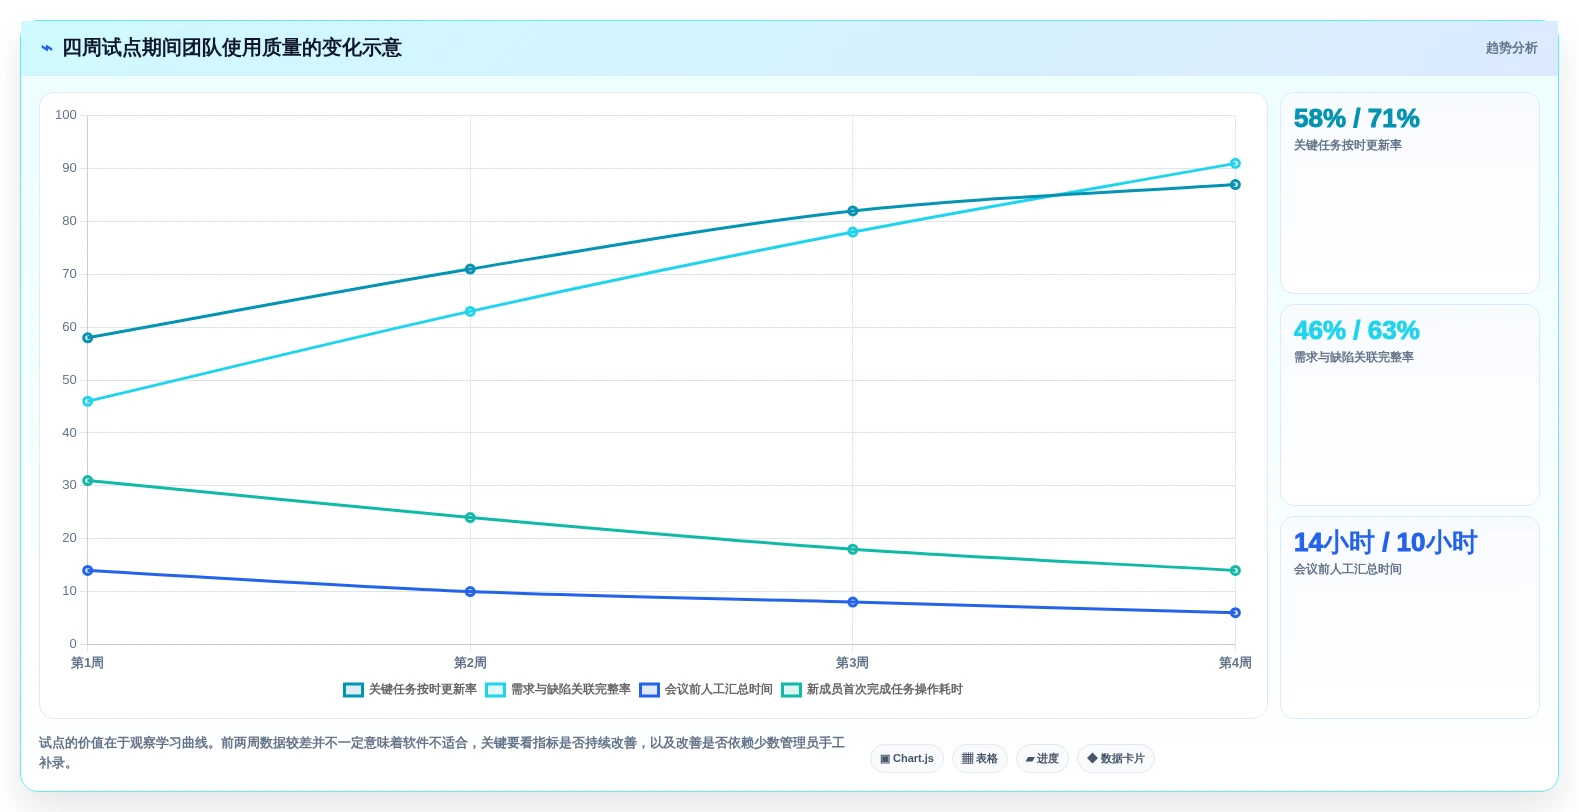Click 关键任务按时更新率 week 1 point at 58
The width and height of the screenshot is (1579, 812).
pos(88,338)
